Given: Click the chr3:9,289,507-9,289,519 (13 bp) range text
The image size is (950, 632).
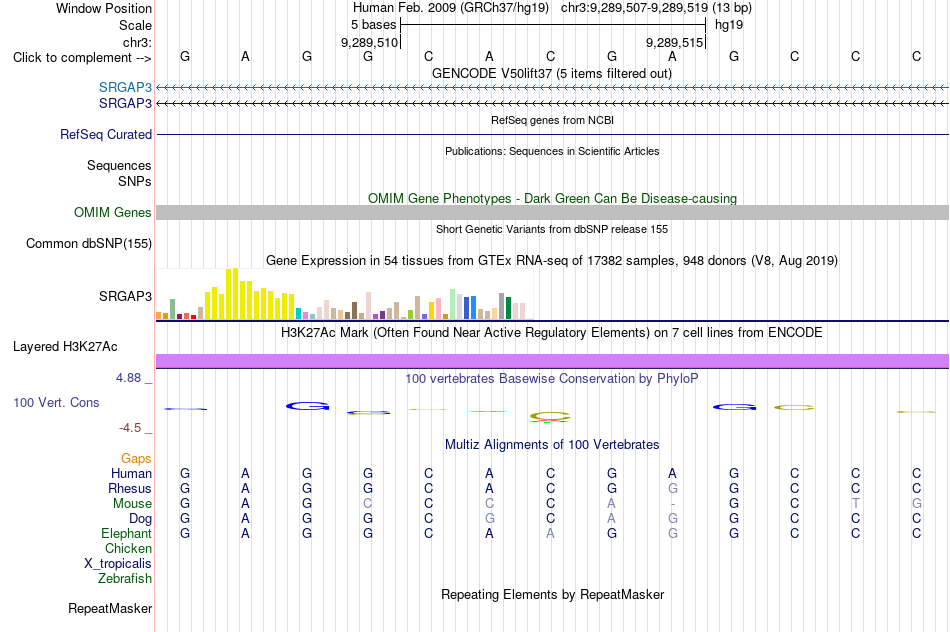Looking at the screenshot, I should (656, 8).
